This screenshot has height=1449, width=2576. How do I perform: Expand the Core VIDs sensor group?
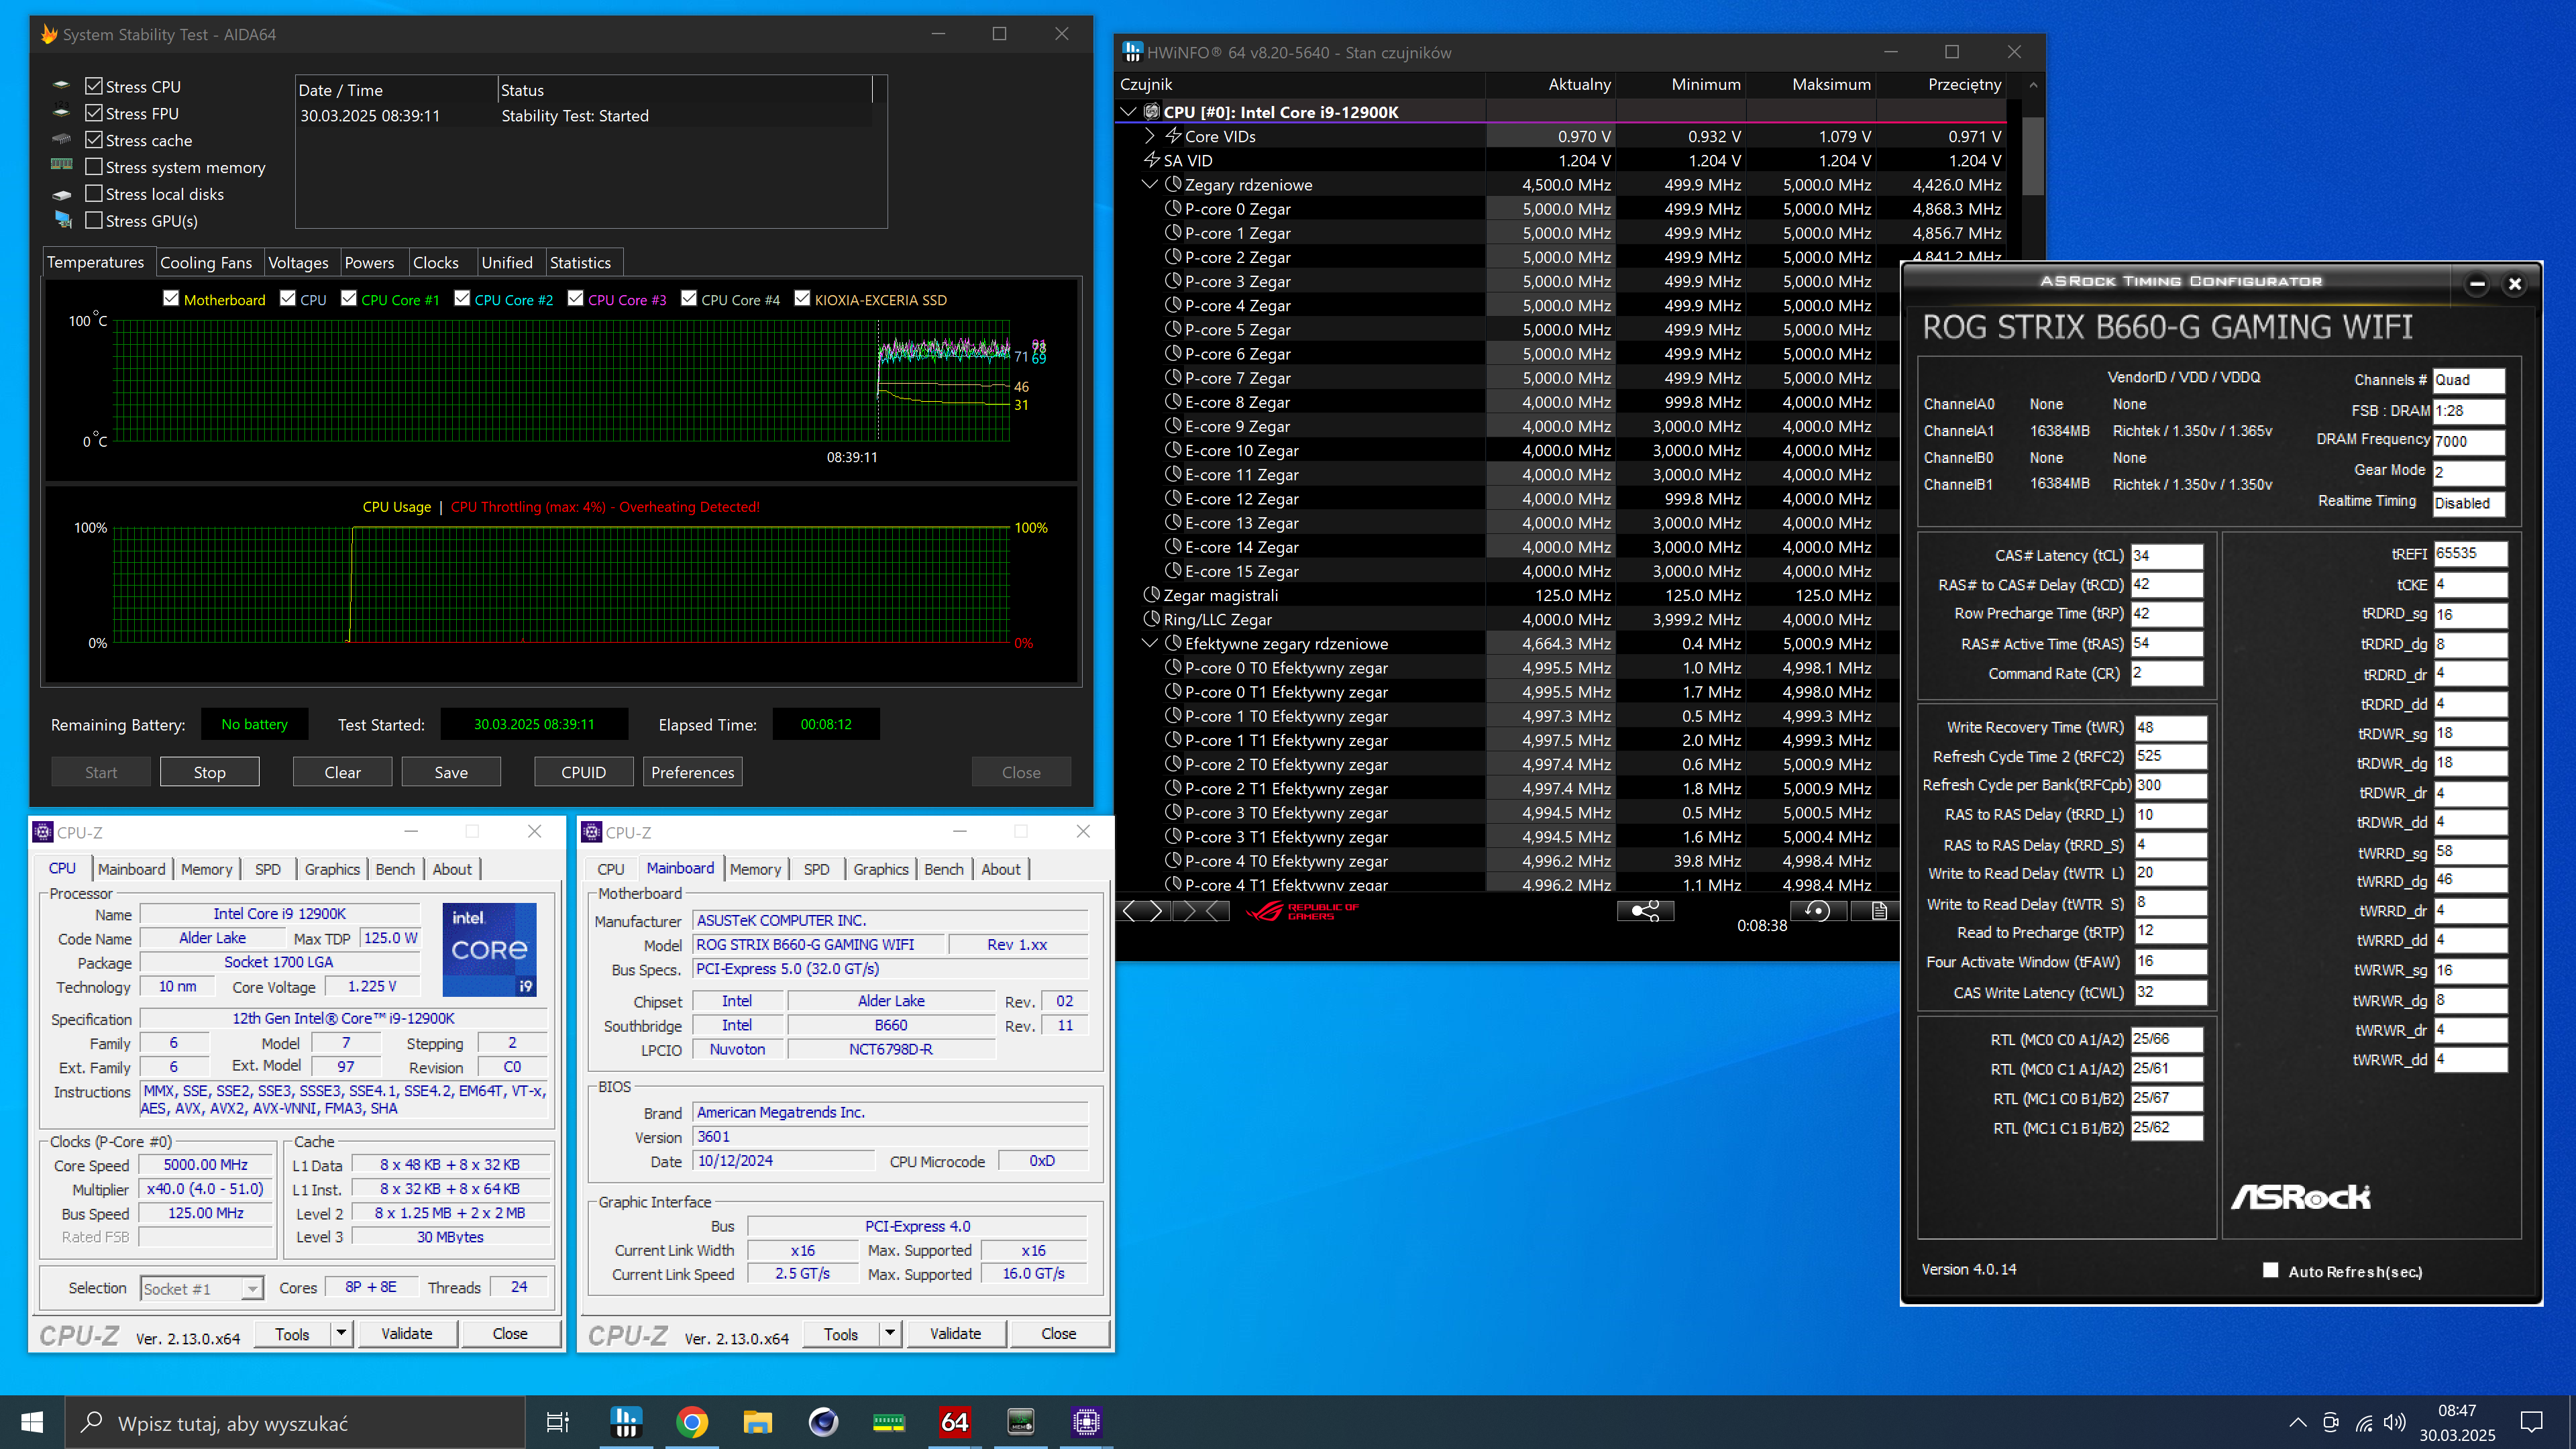click(x=1149, y=136)
